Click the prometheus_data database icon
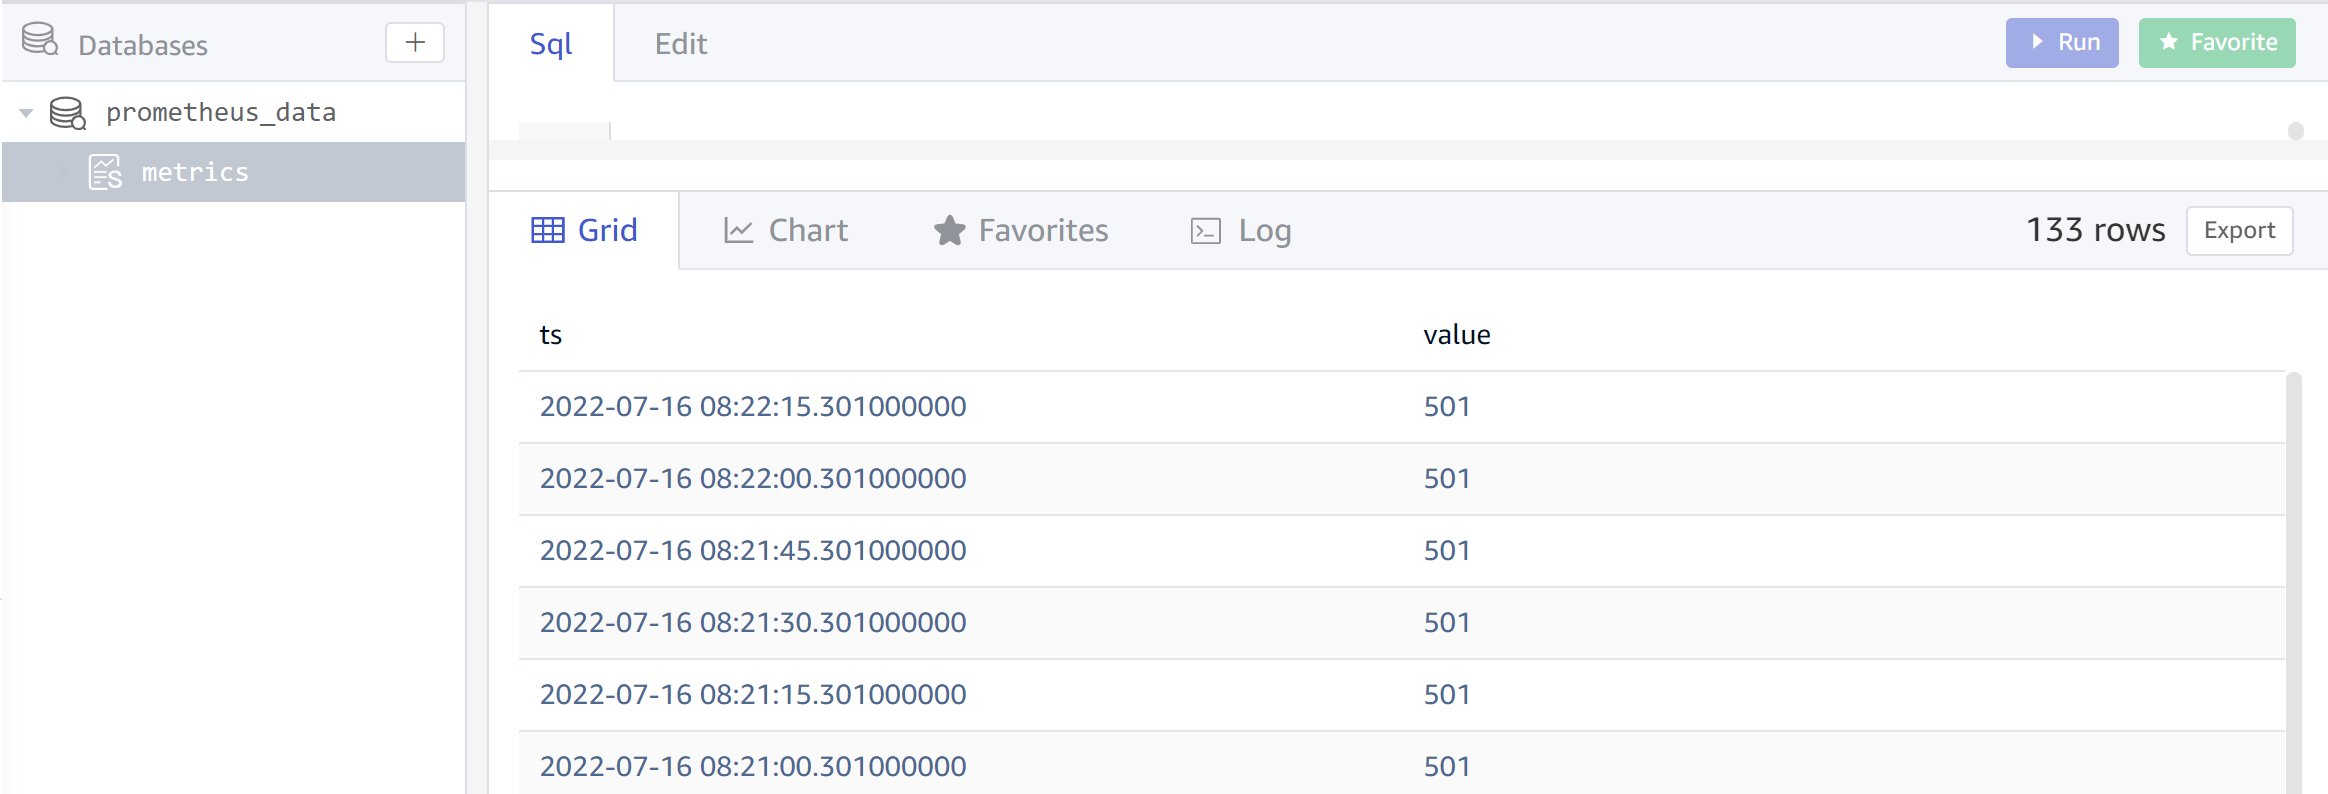The image size is (2328, 794). [68, 113]
